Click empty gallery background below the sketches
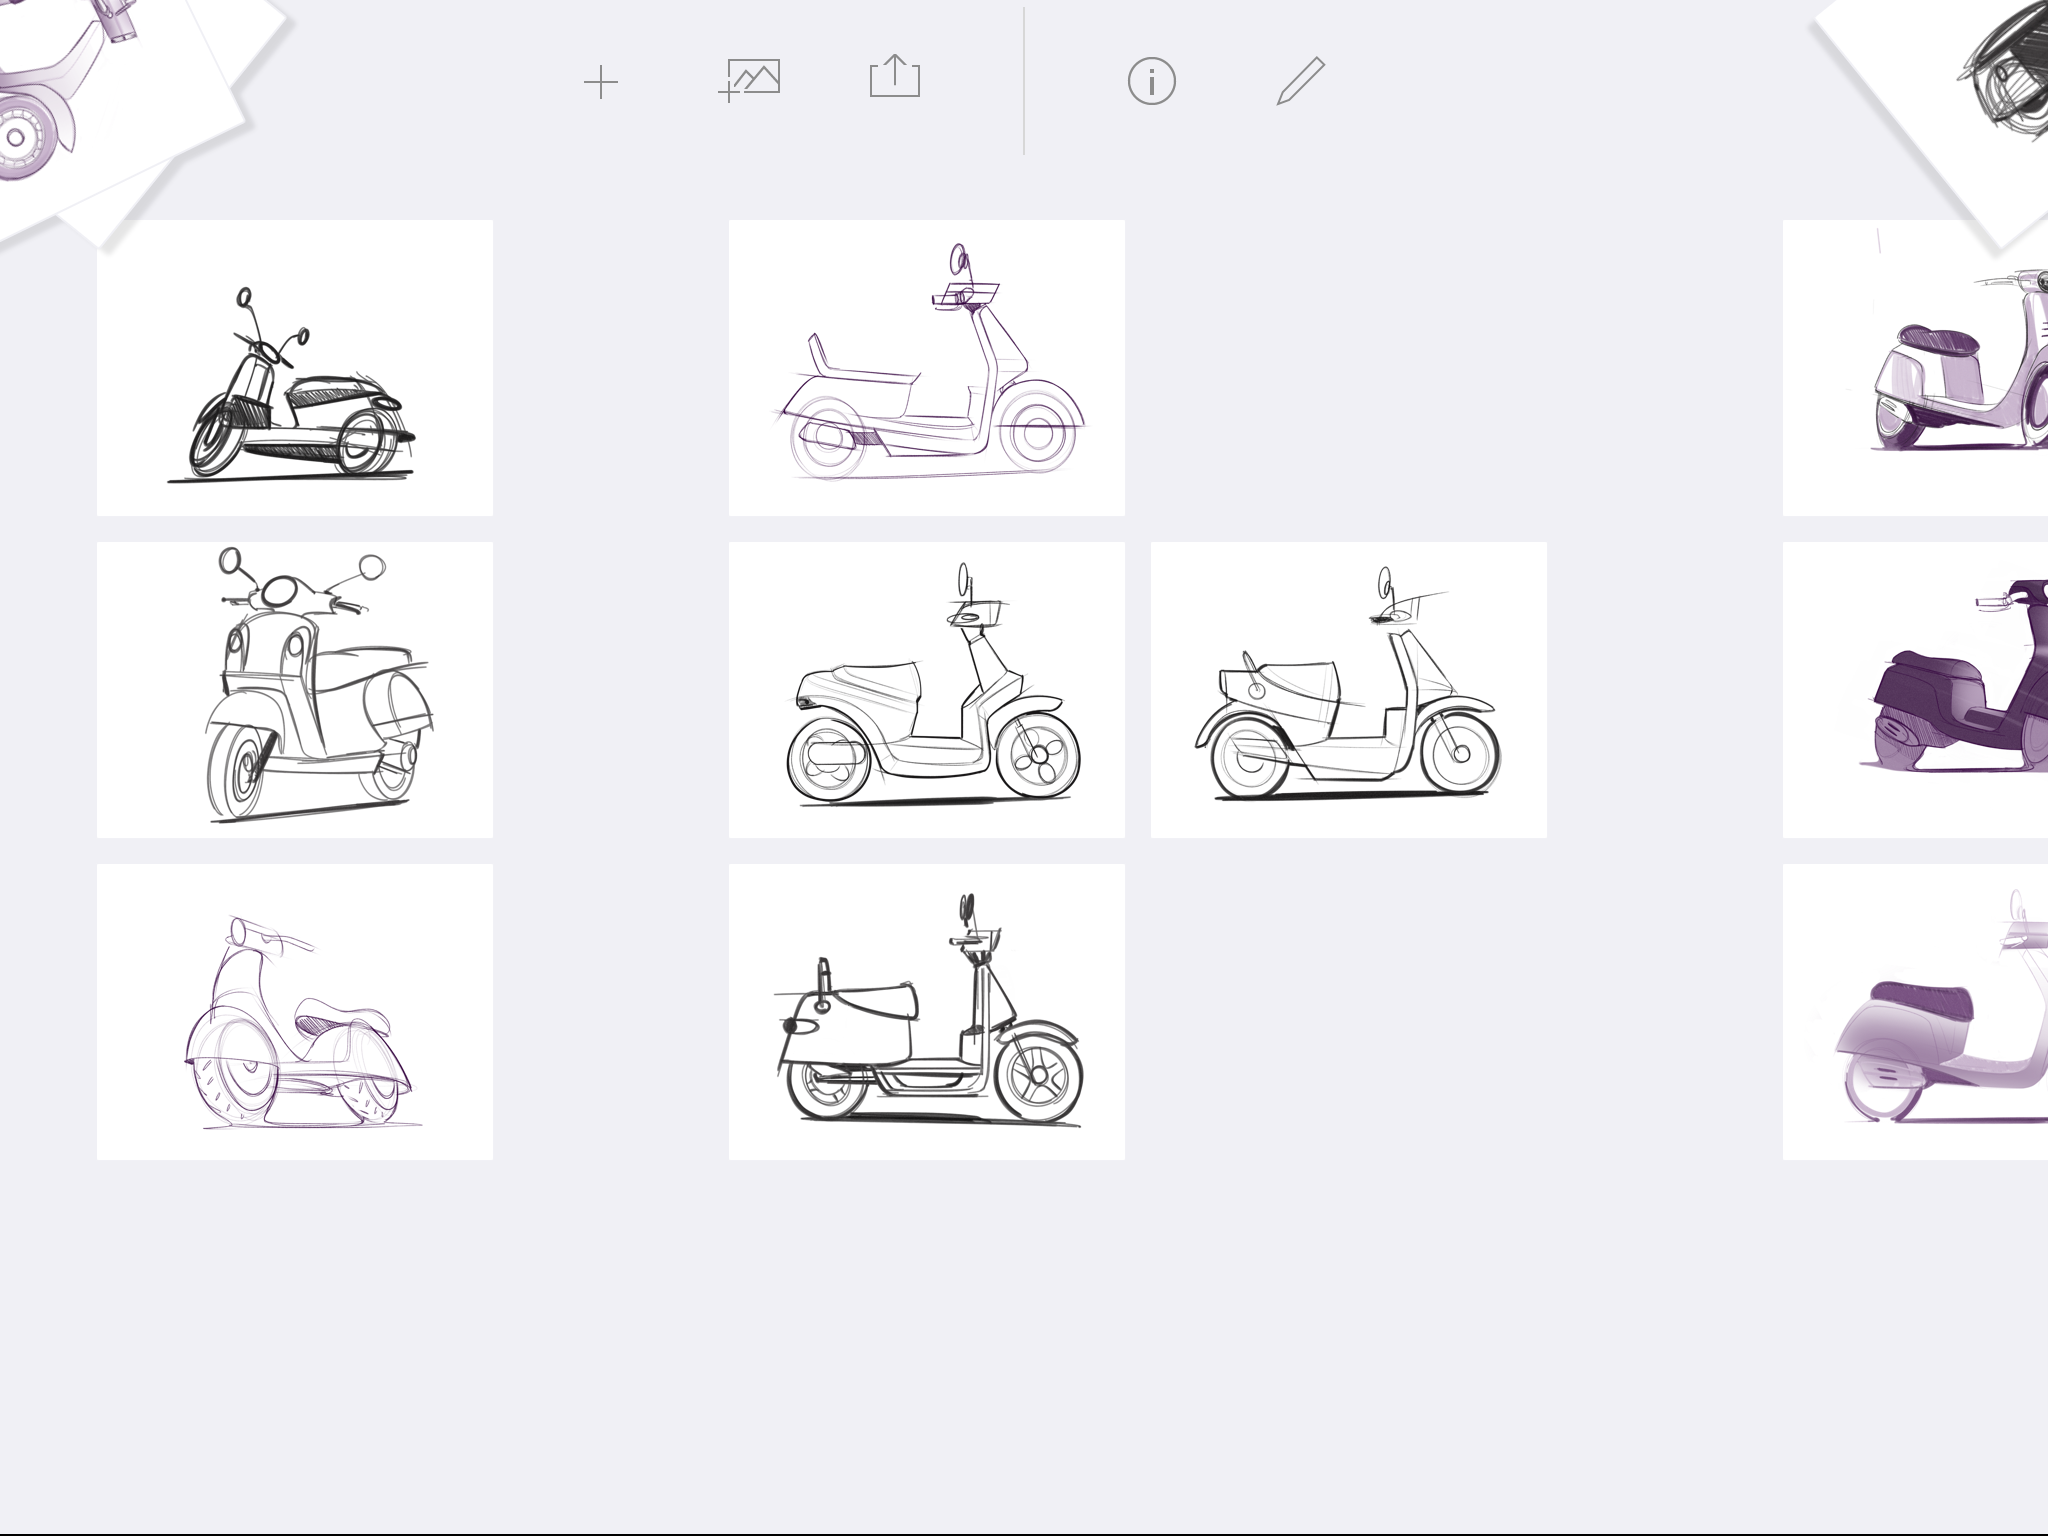 point(1000,1350)
